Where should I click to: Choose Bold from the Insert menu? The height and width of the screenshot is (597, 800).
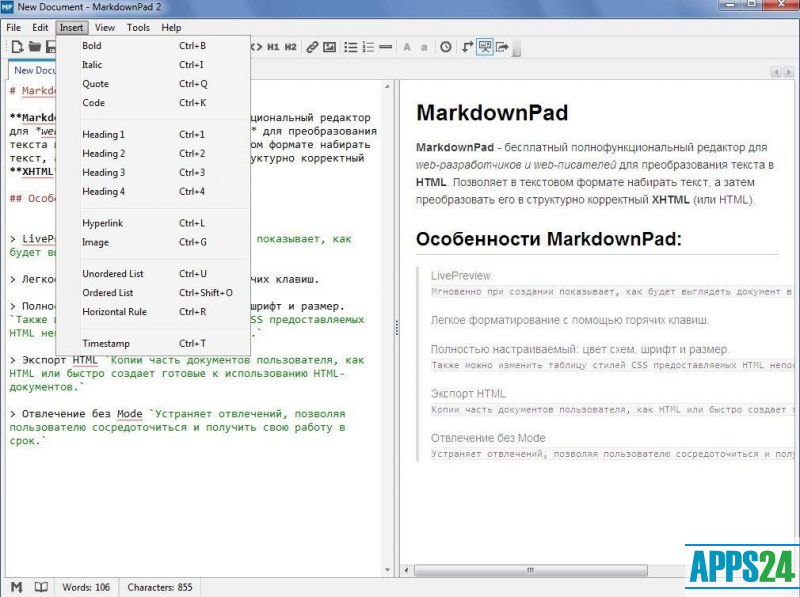[x=153, y=45]
